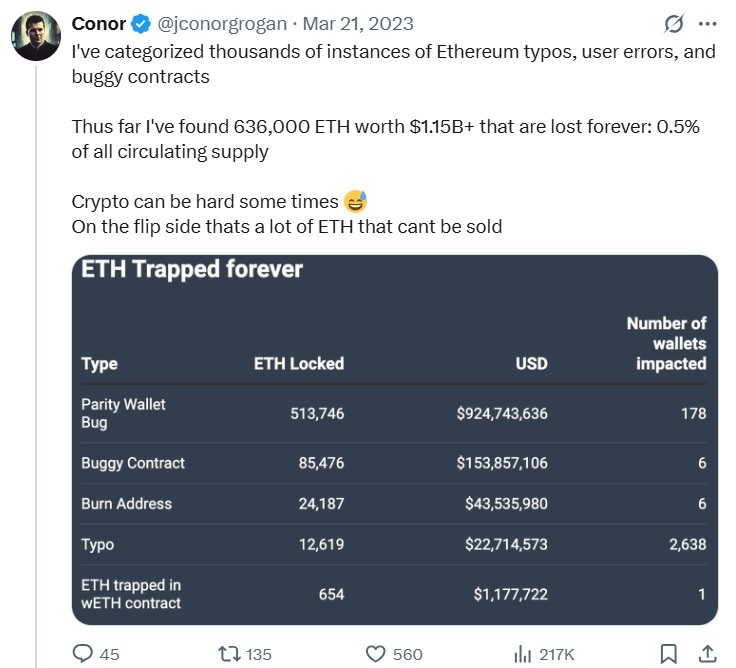Click the tweet text about 636,000 ETH
The image size is (736, 668).
coord(385,139)
